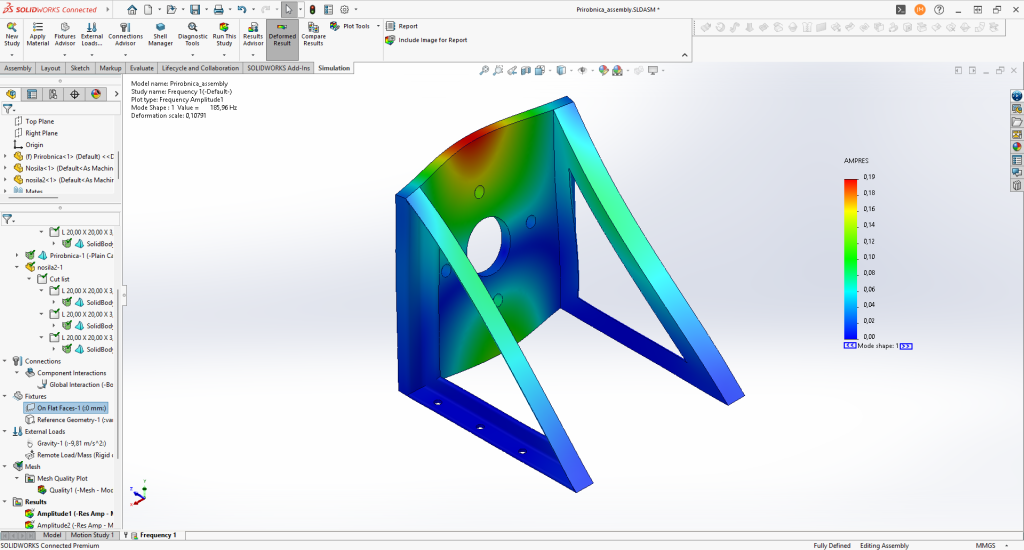1024x550 pixels.
Task: Open the Custom Properties icon in the task pane
Action: (1017, 160)
